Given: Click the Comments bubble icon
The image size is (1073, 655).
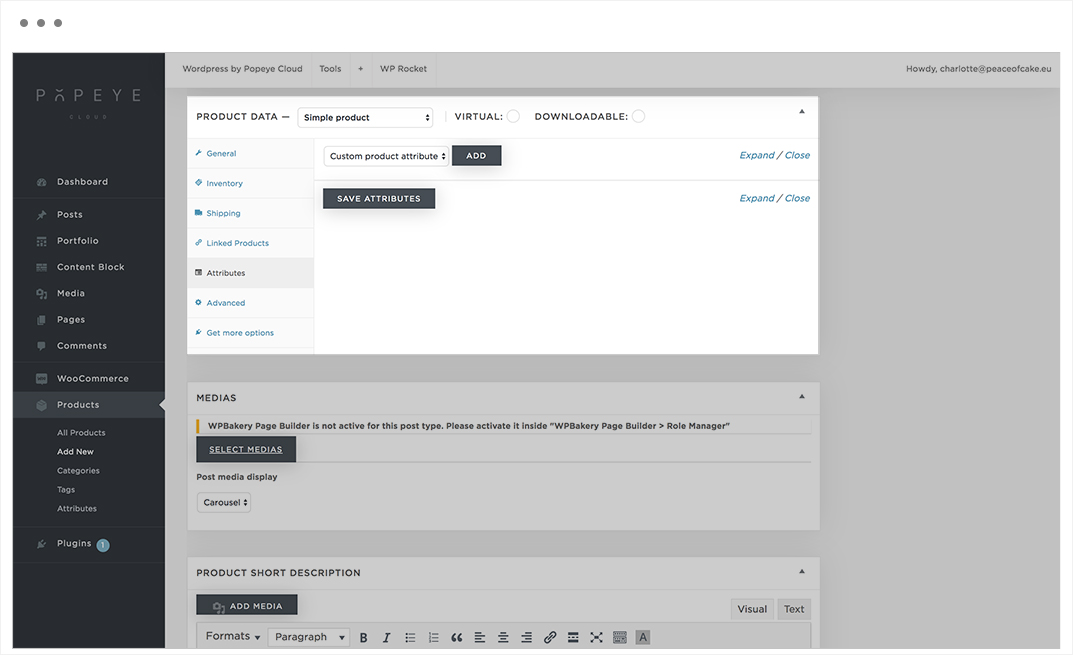Looking at the screenshot, I should click(42, 346).
